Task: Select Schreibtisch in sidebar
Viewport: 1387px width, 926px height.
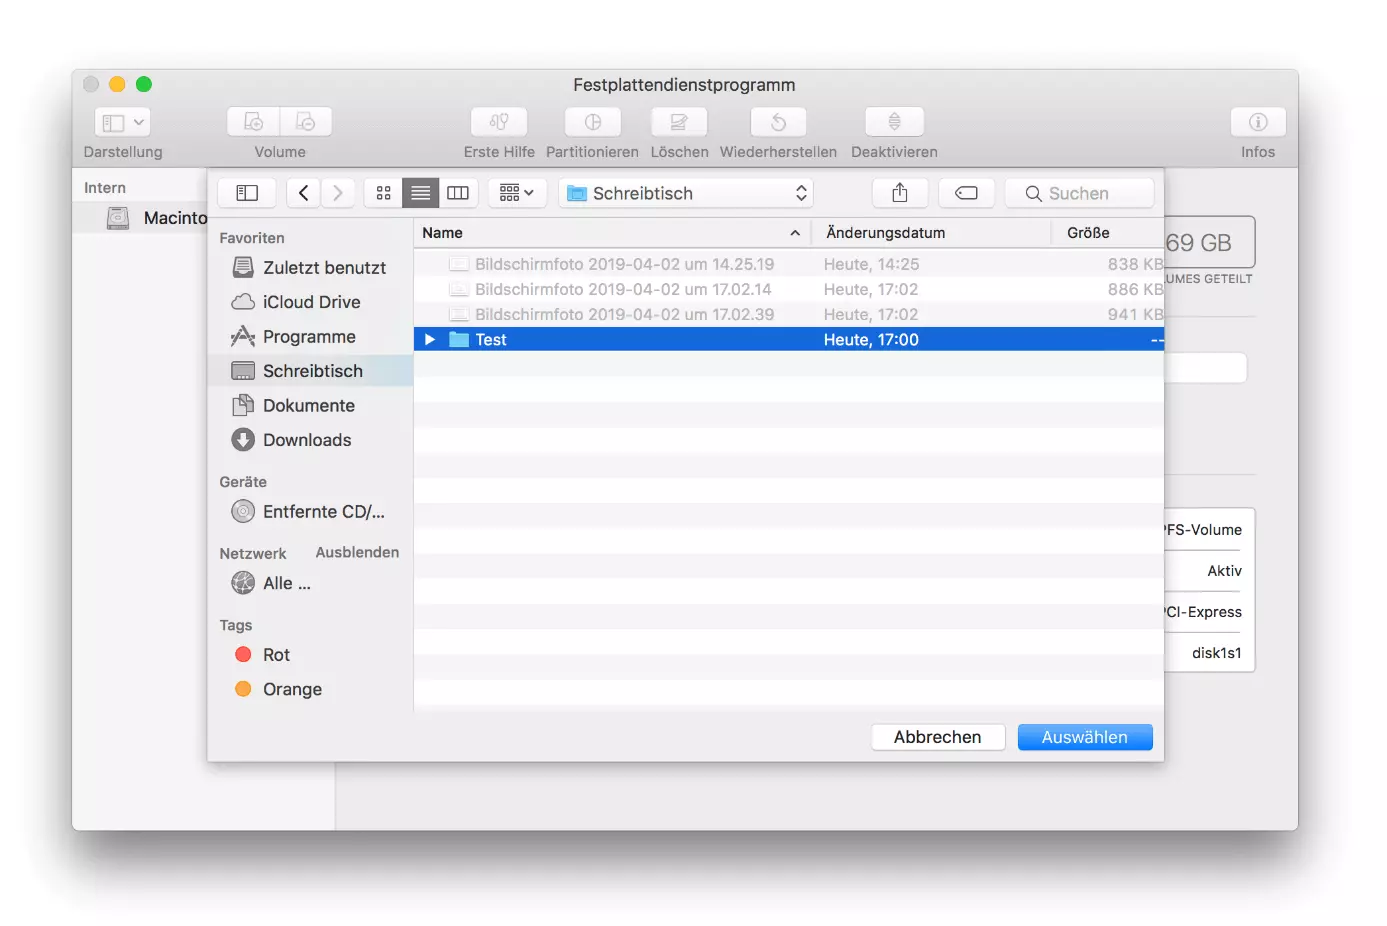Action: click(x=311, y=371)
